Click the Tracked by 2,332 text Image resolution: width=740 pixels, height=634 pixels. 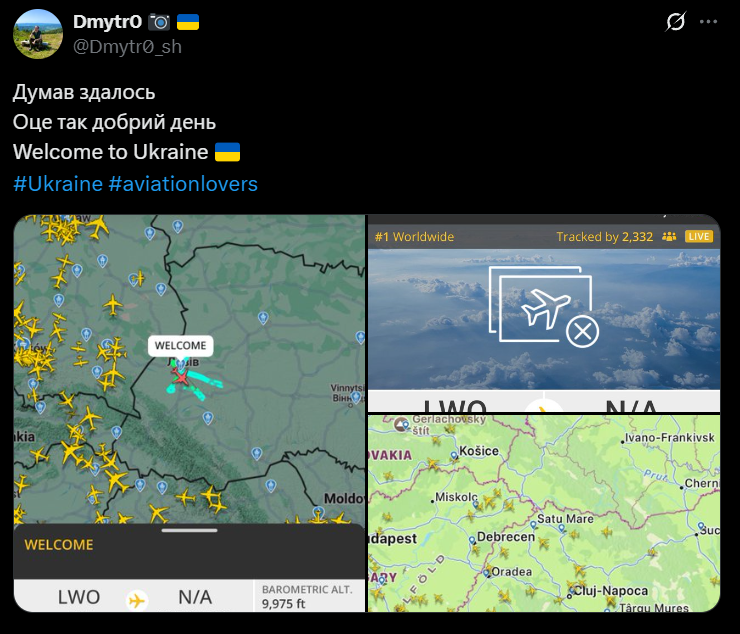coord(605,237)
